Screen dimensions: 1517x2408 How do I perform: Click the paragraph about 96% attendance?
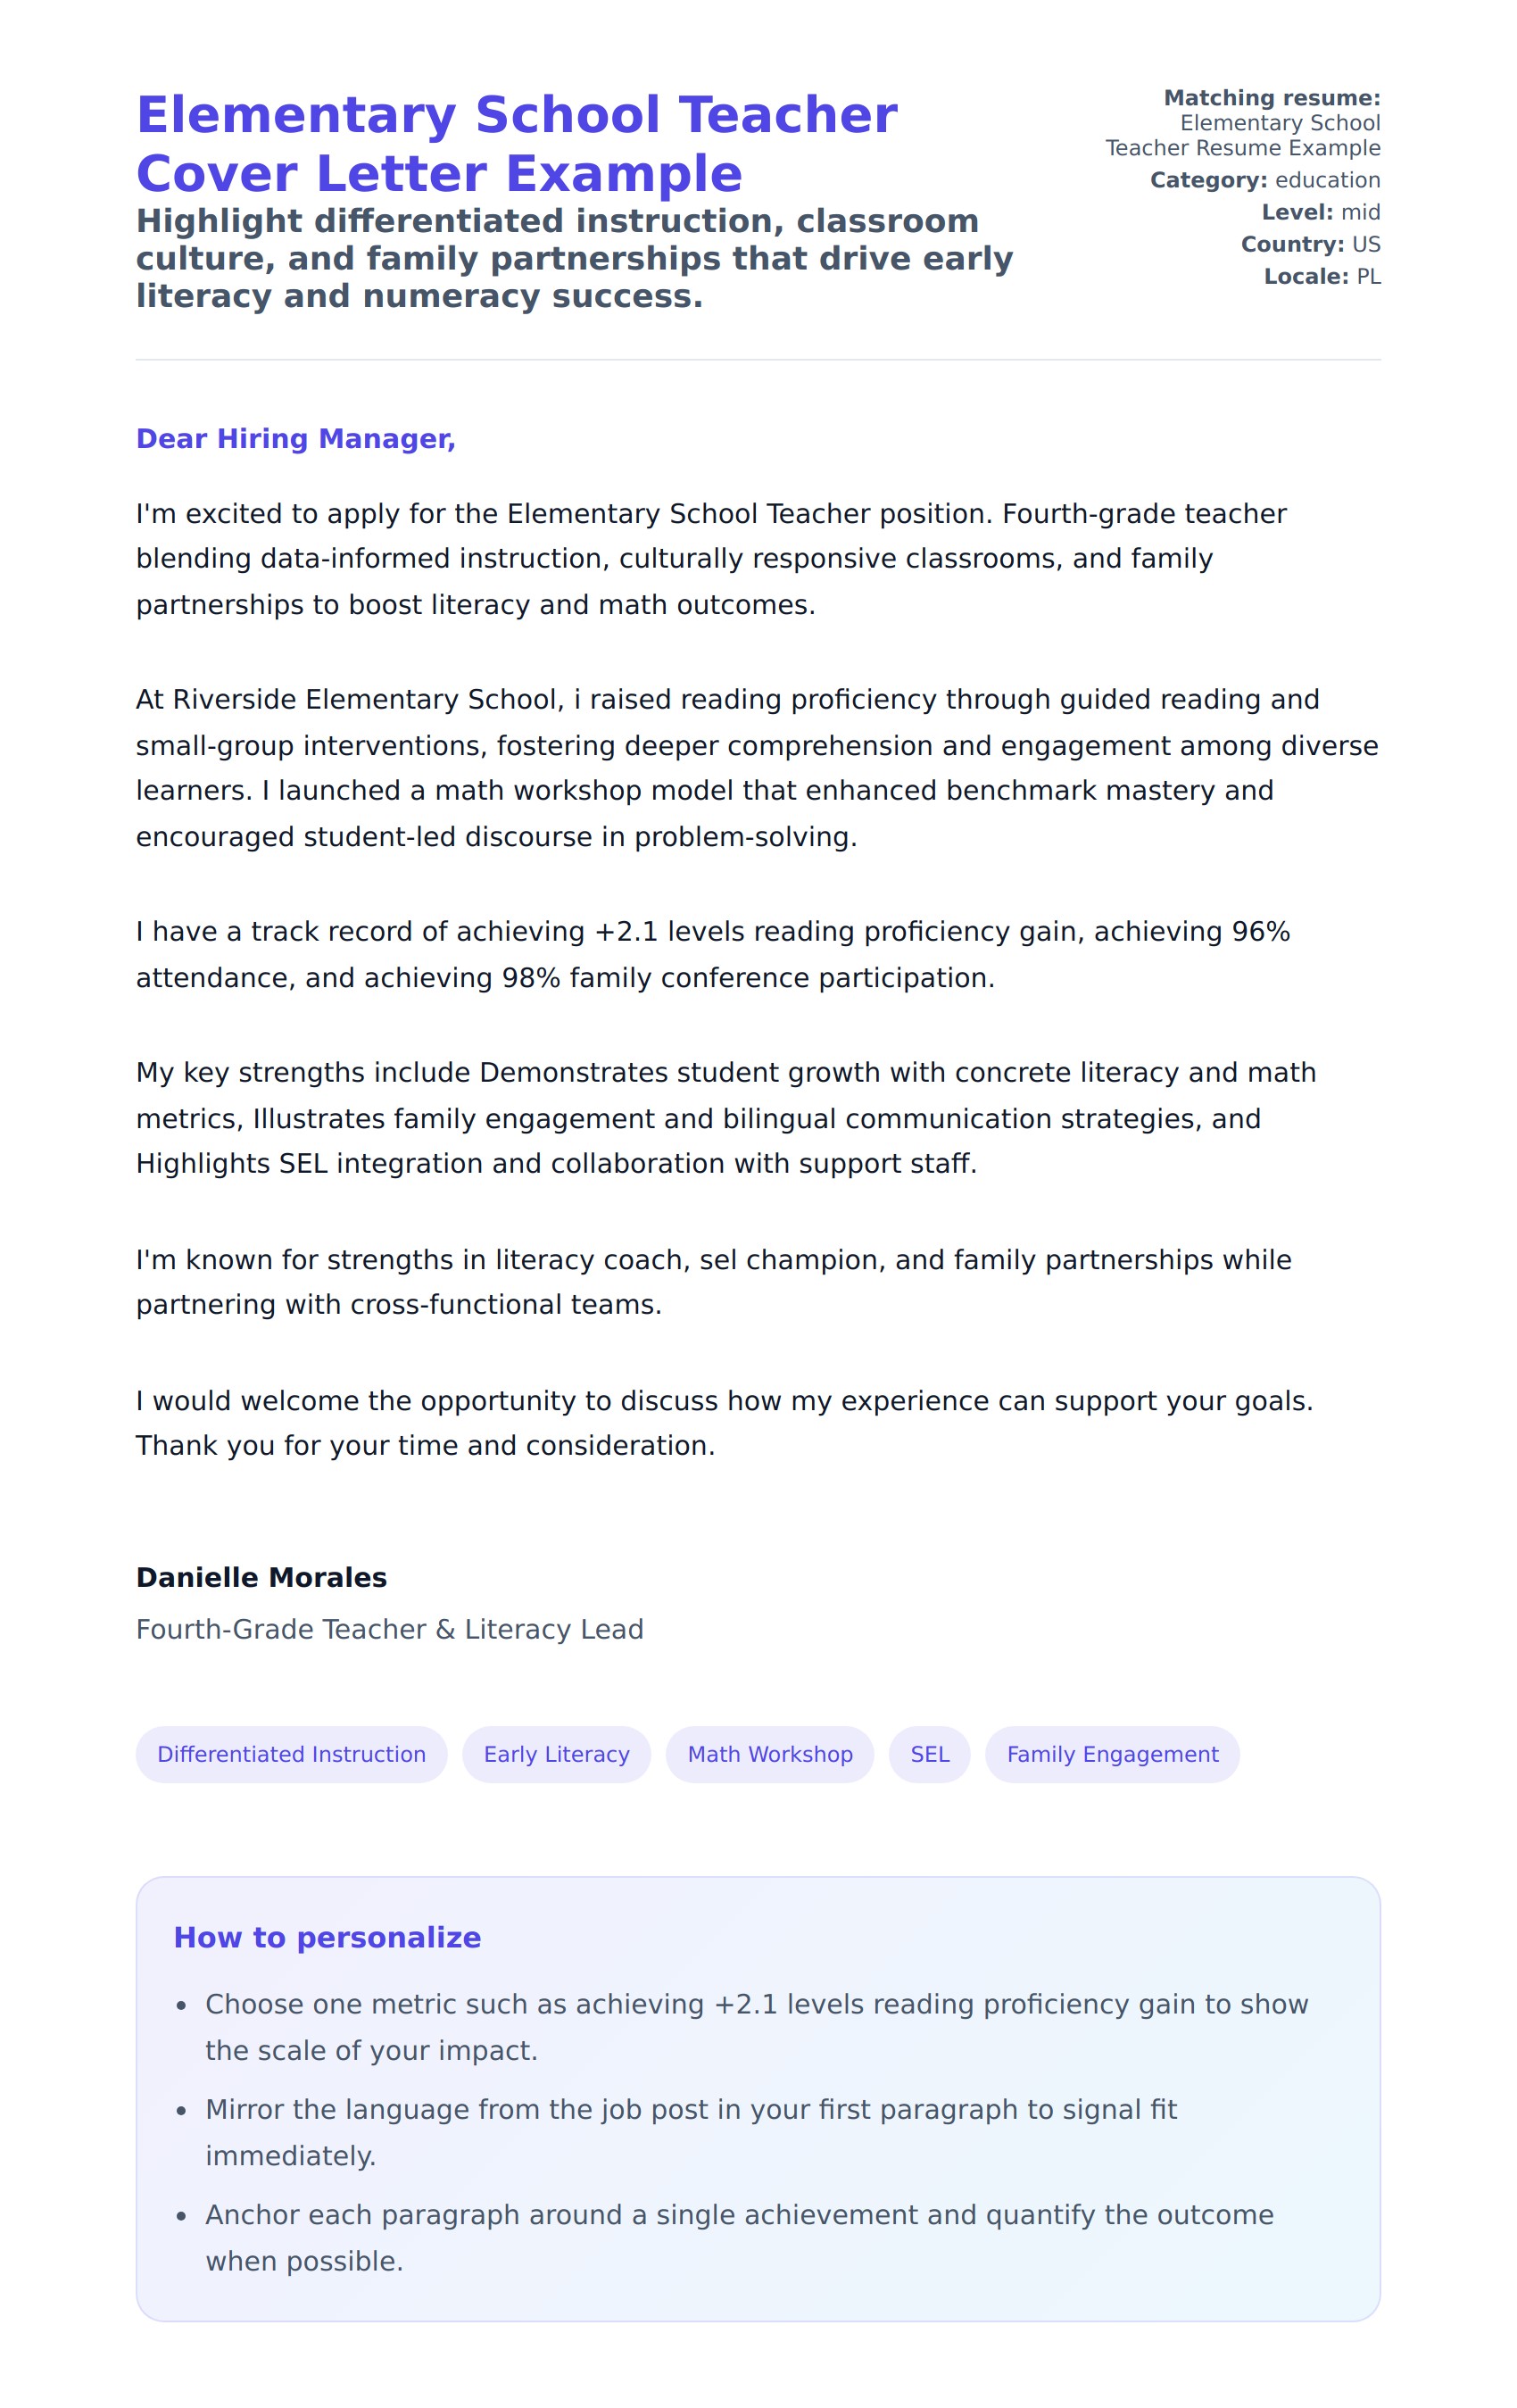[x=712, y=954]
